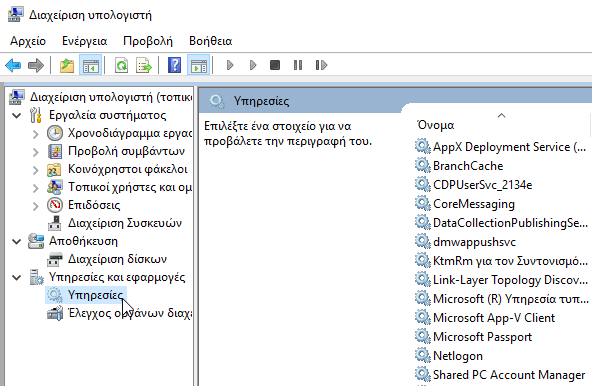
Task: Click the Refresh toolbar icon
Action: tap(122, 65)
